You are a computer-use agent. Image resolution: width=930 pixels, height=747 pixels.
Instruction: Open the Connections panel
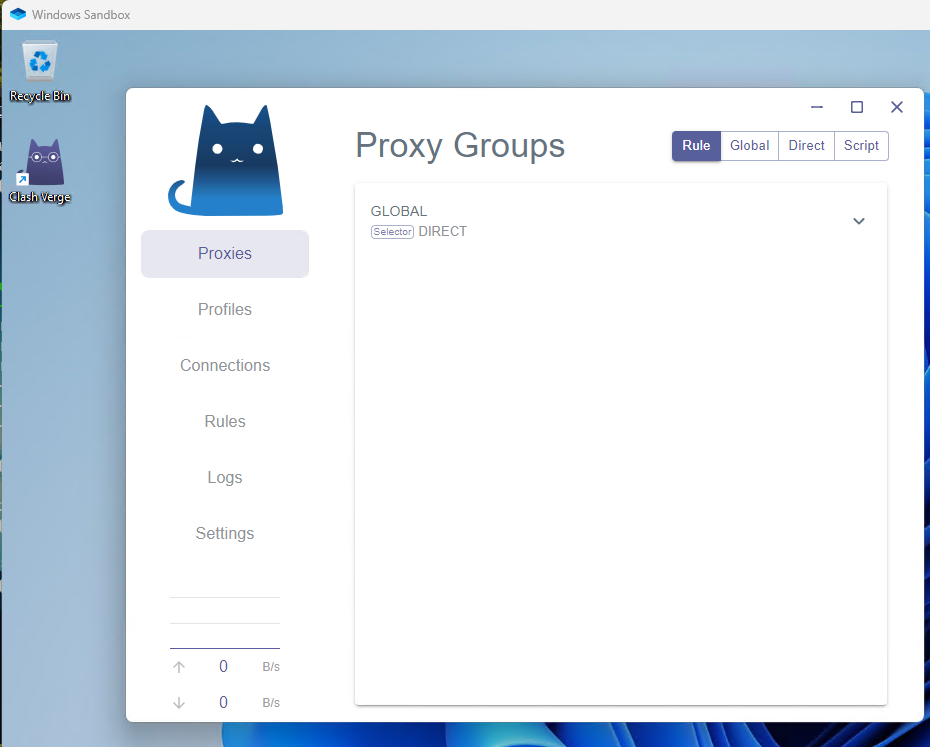224,365
